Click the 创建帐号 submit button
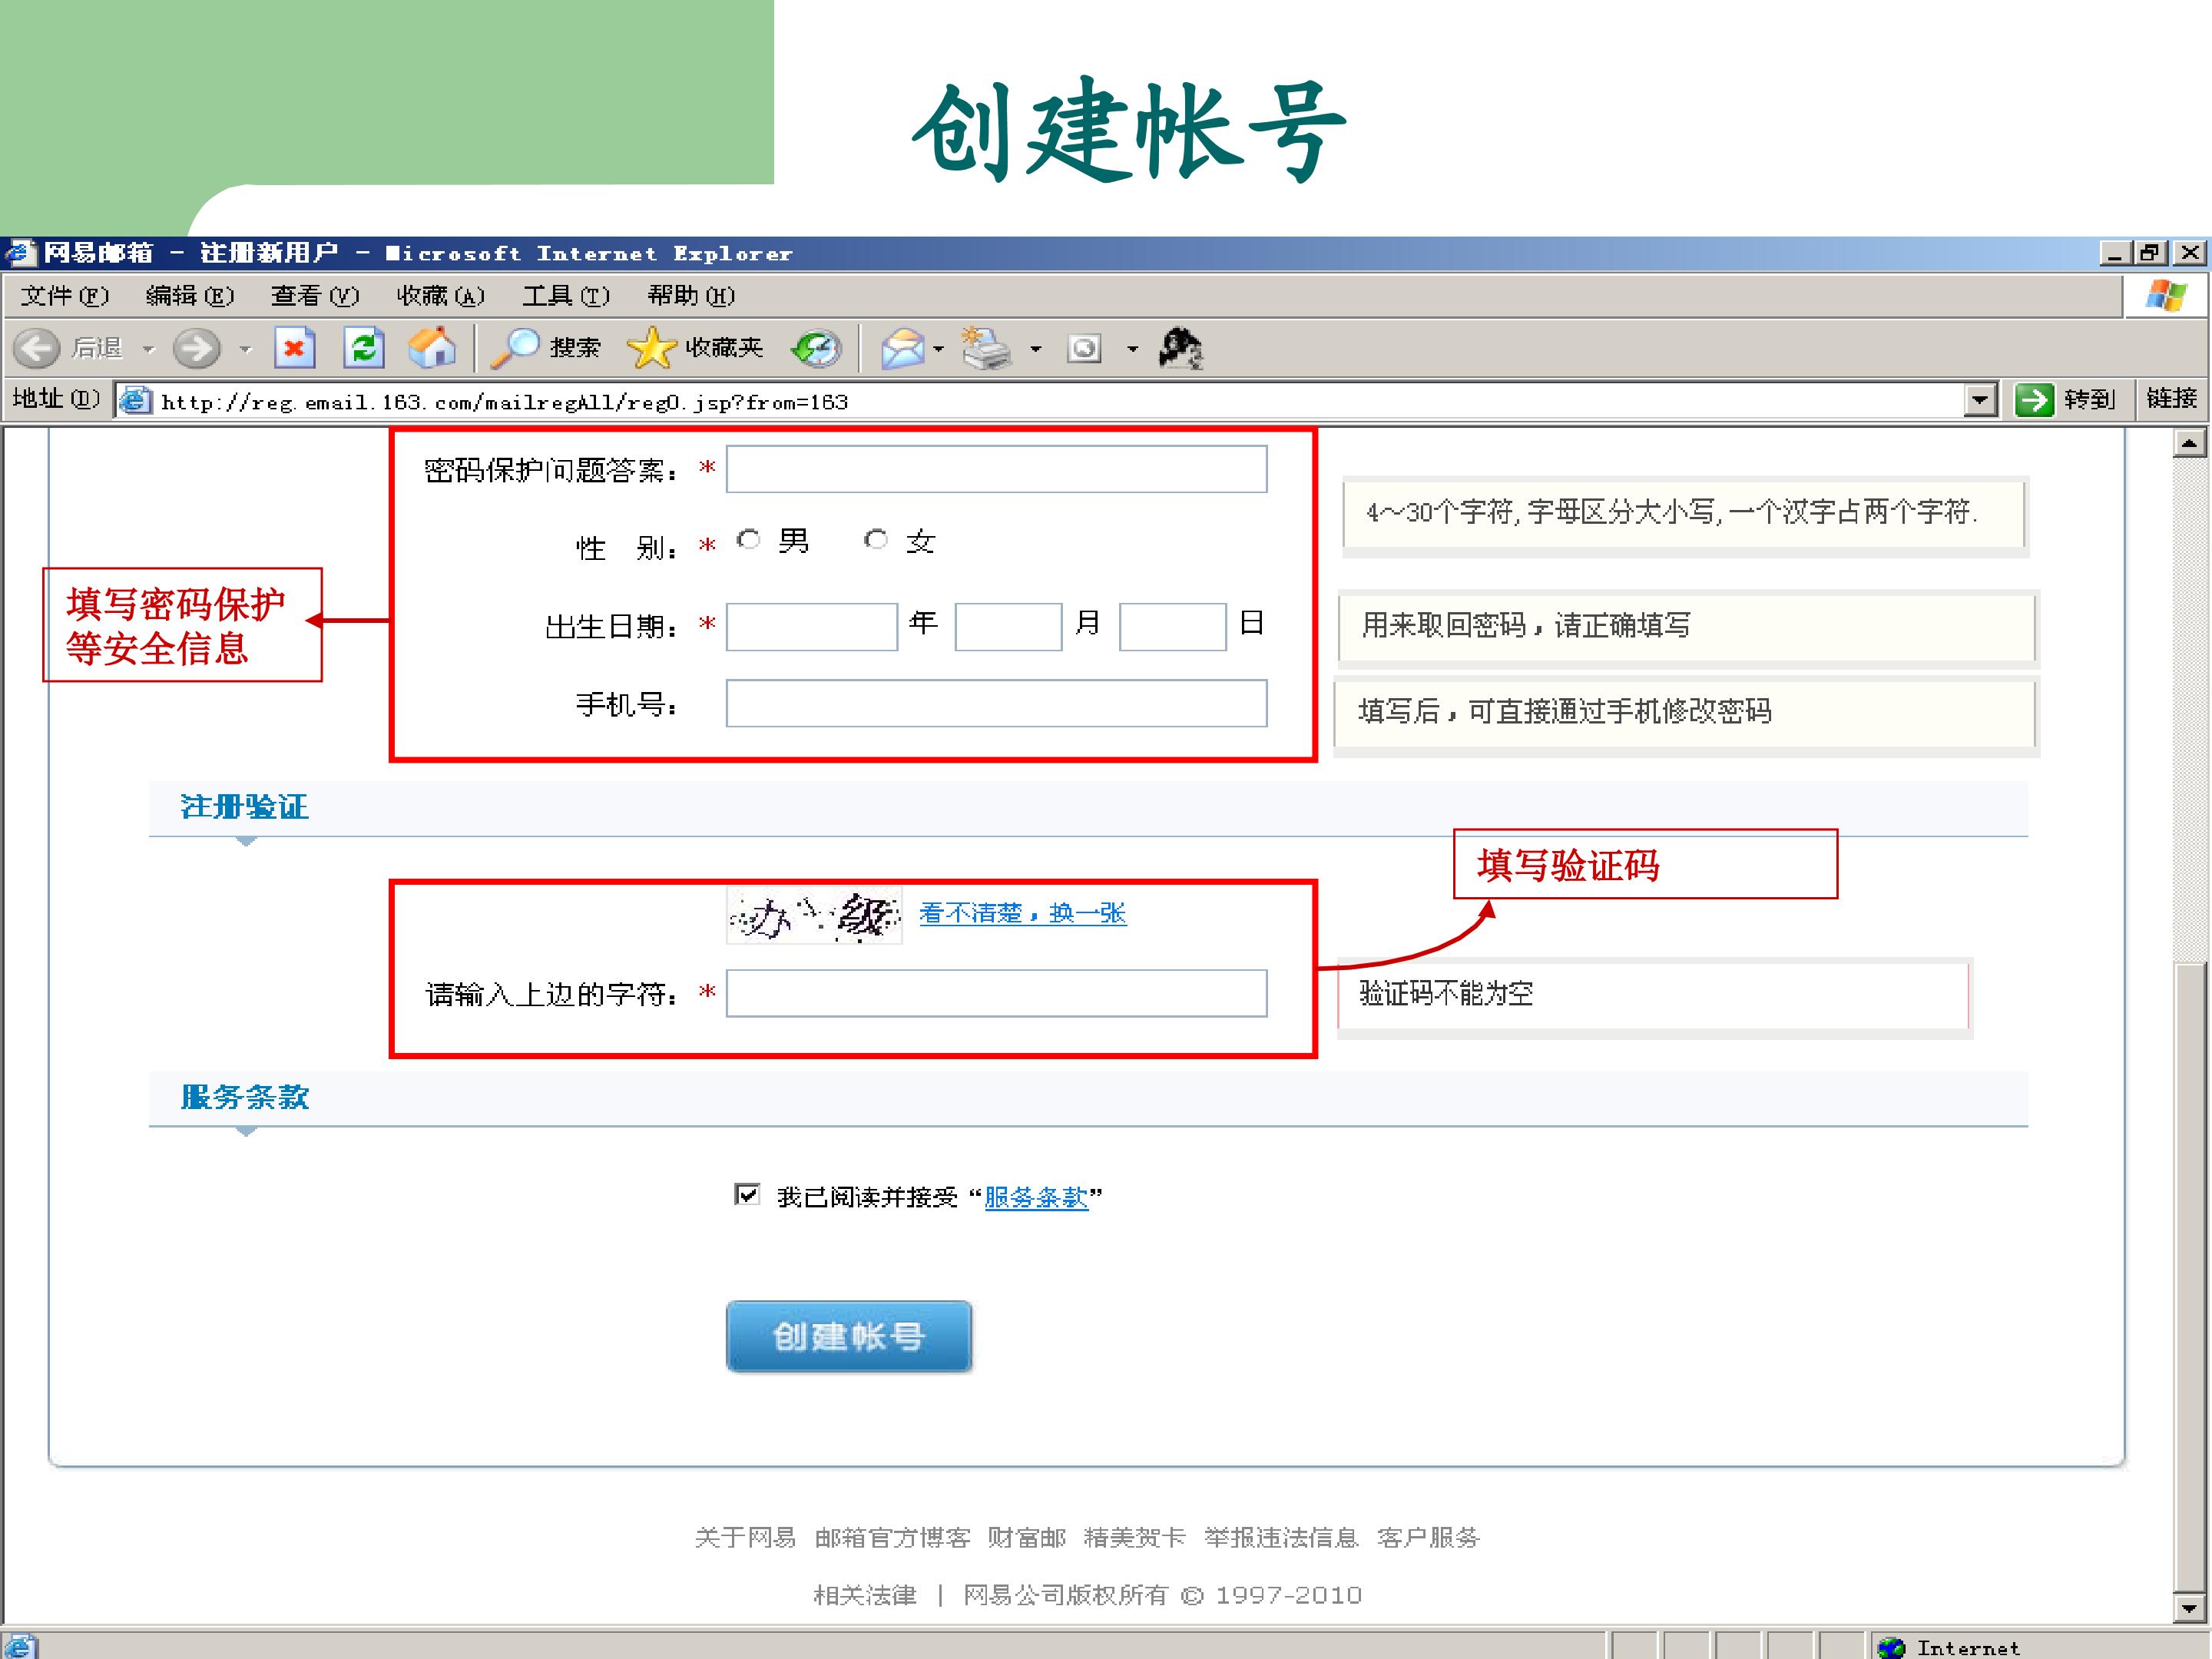The image size is (2212, 1659). pos(848,1336)
